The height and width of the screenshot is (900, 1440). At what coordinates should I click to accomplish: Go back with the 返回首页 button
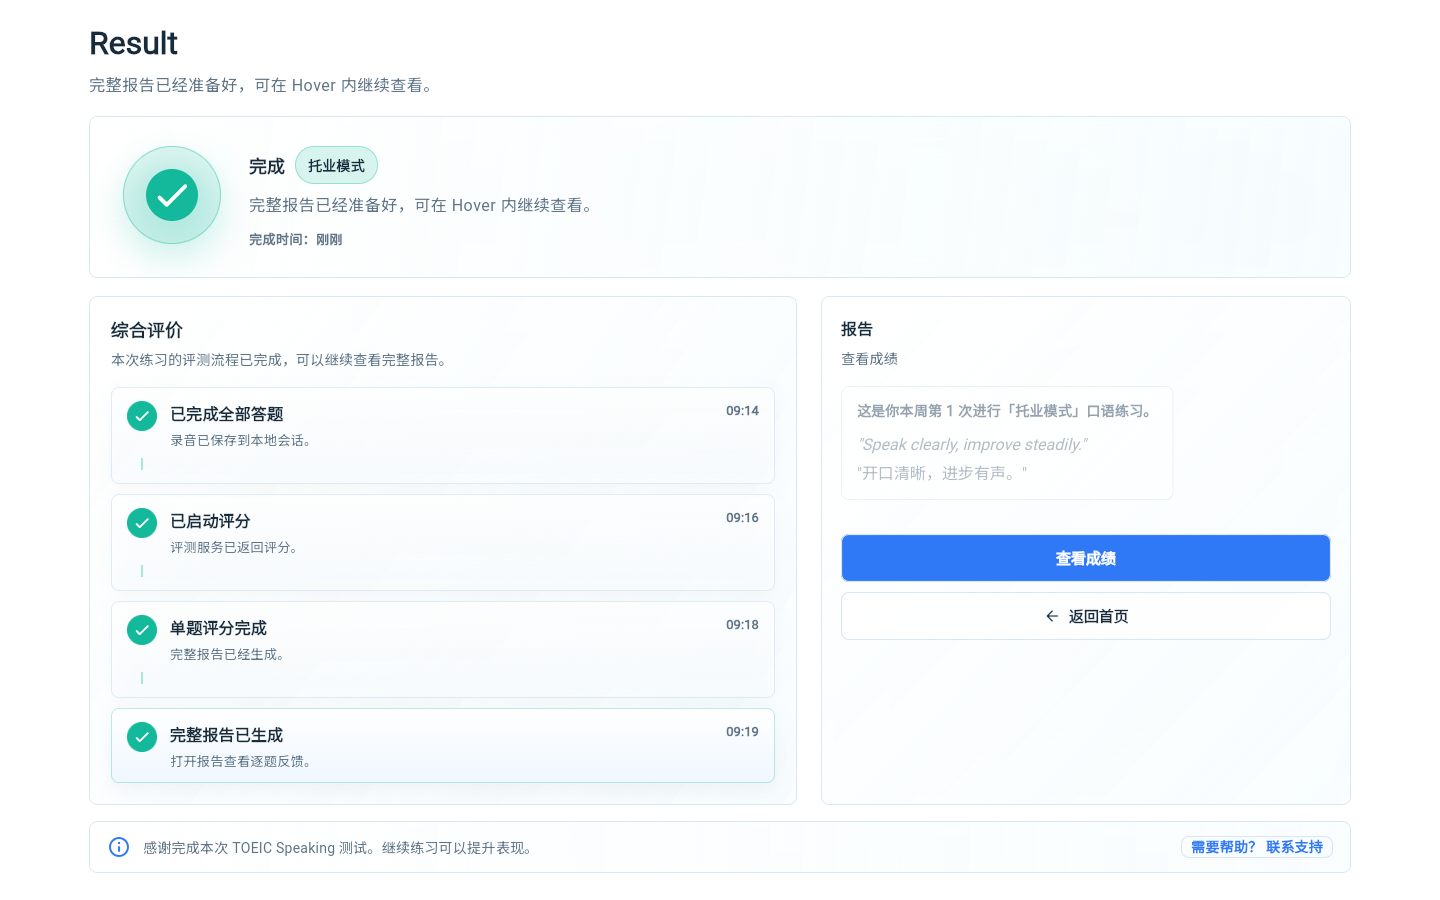click(1086, 616)
